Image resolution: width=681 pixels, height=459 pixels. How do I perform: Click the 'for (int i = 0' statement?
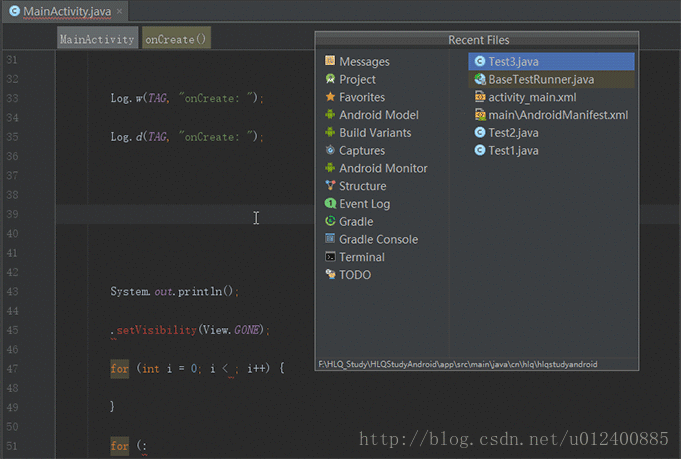point(198,369)
